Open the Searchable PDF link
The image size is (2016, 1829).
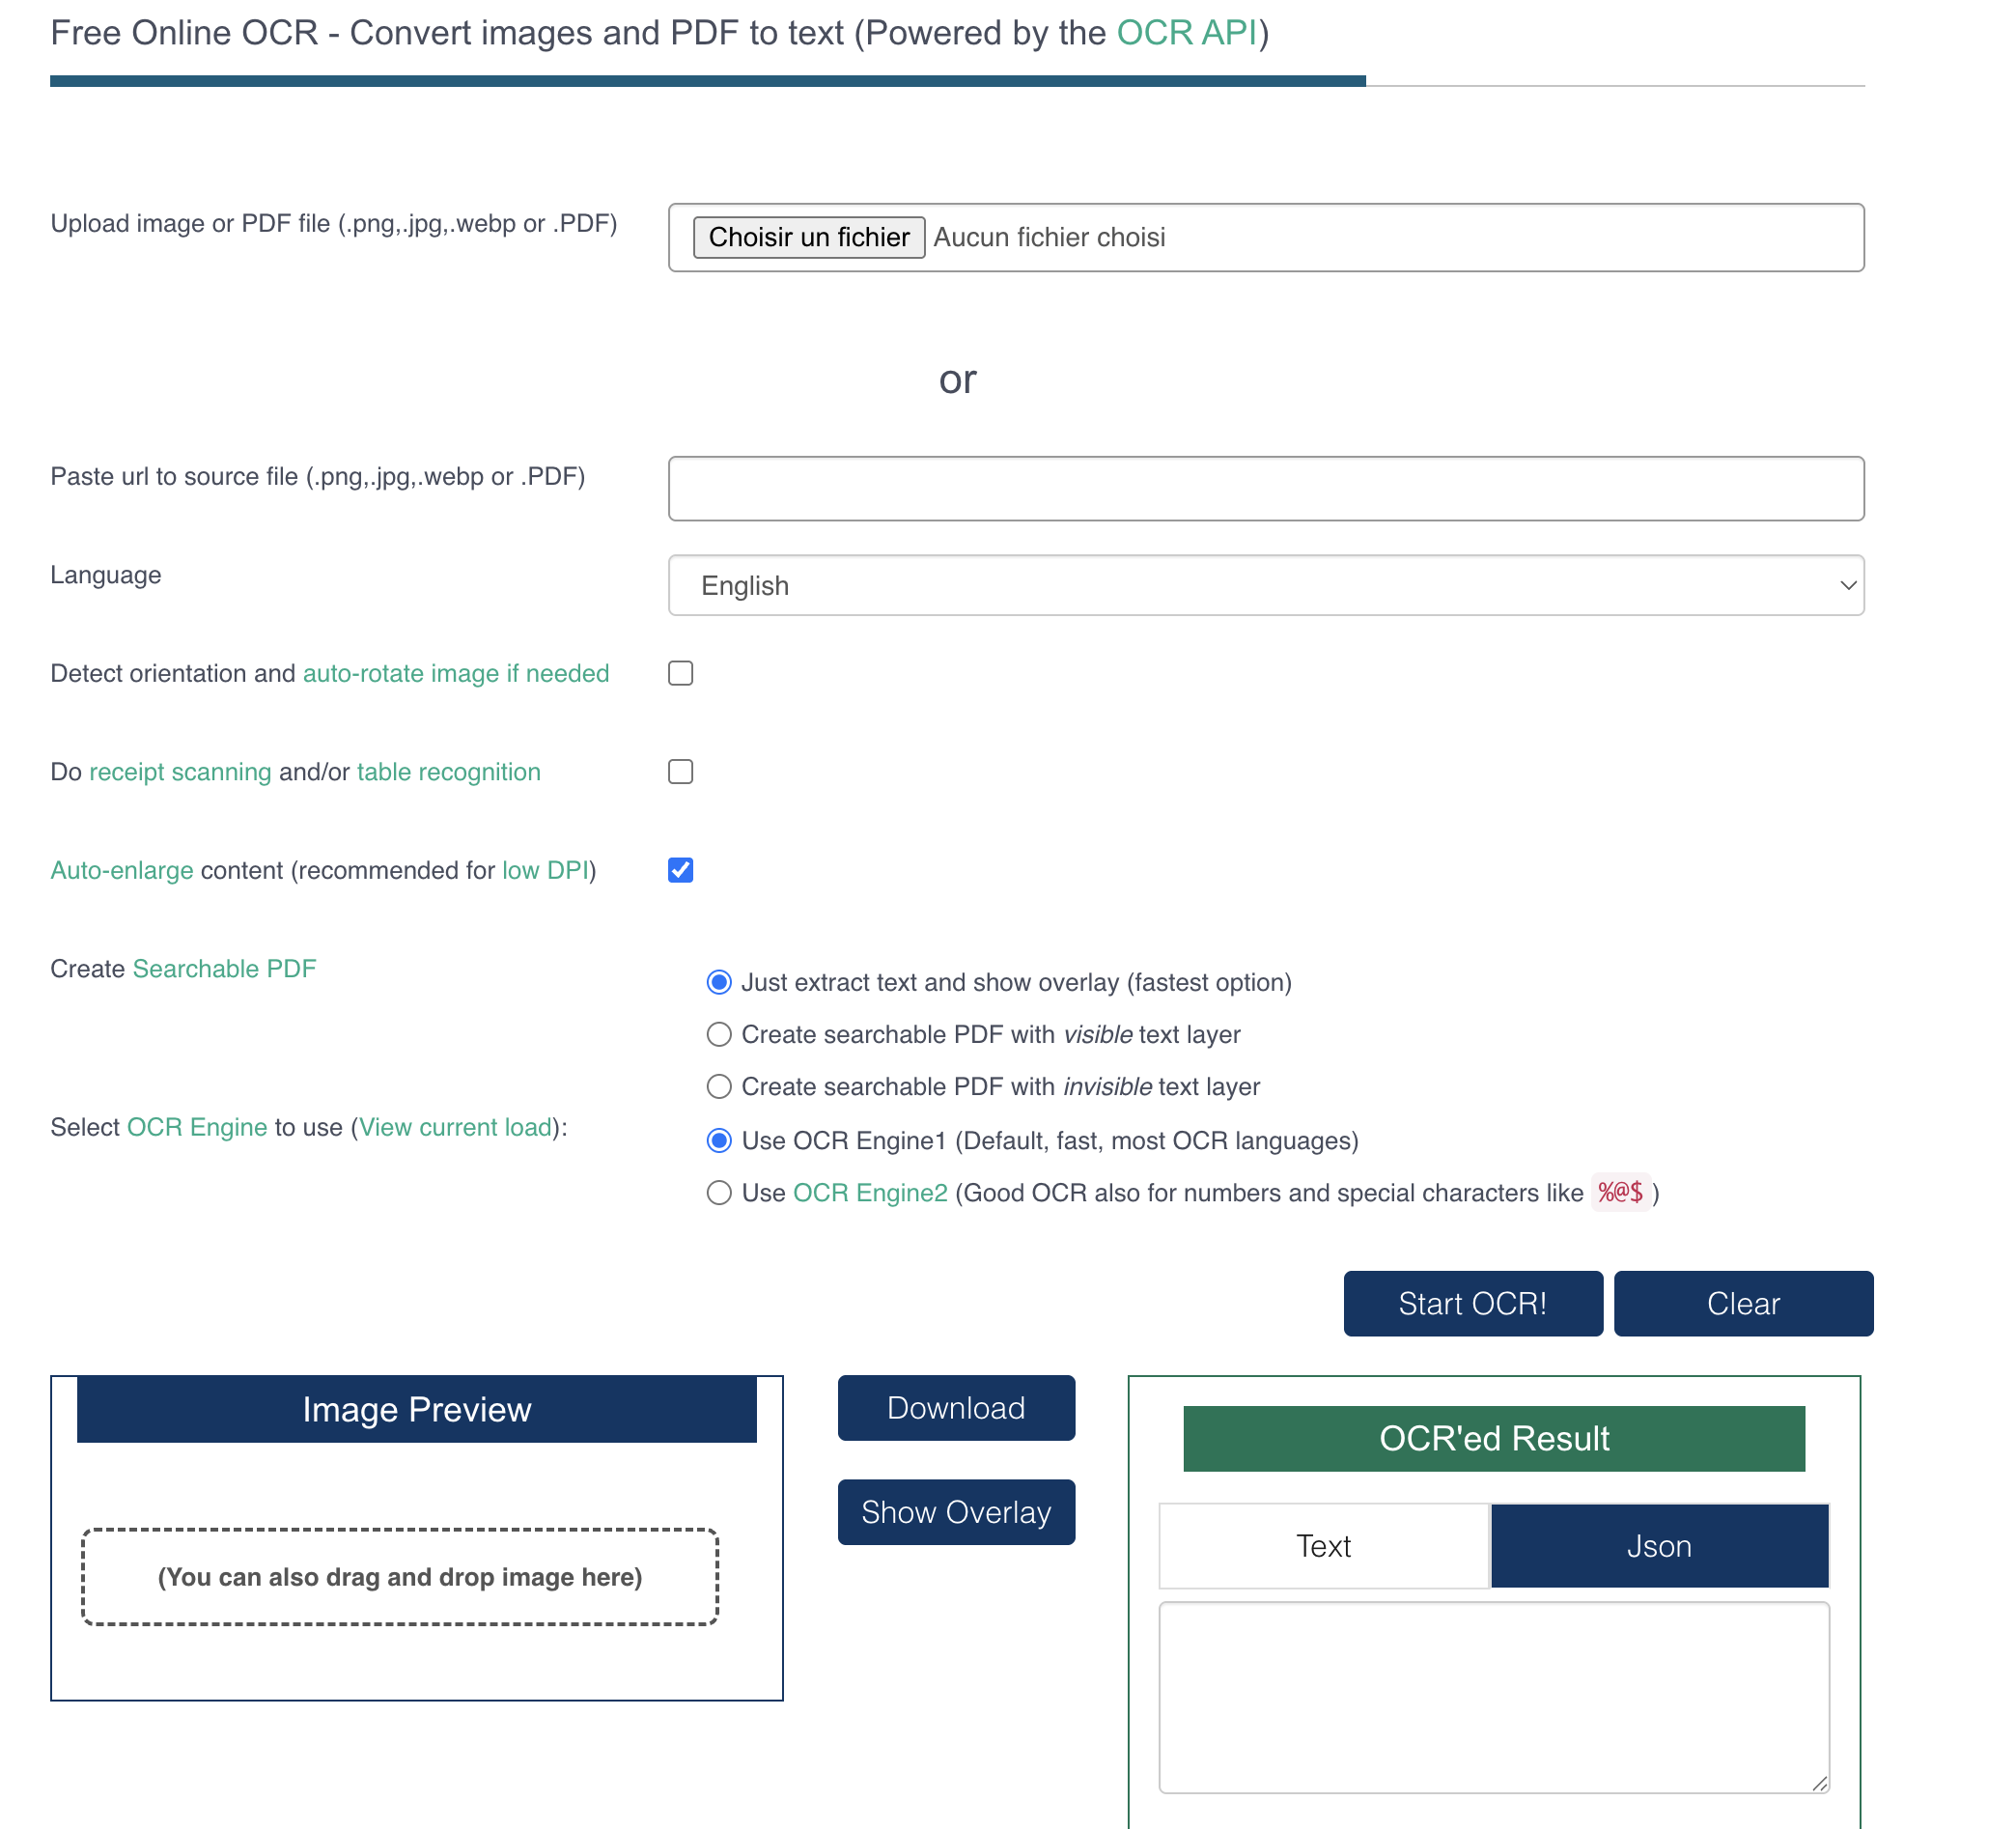tap(224, 968)
